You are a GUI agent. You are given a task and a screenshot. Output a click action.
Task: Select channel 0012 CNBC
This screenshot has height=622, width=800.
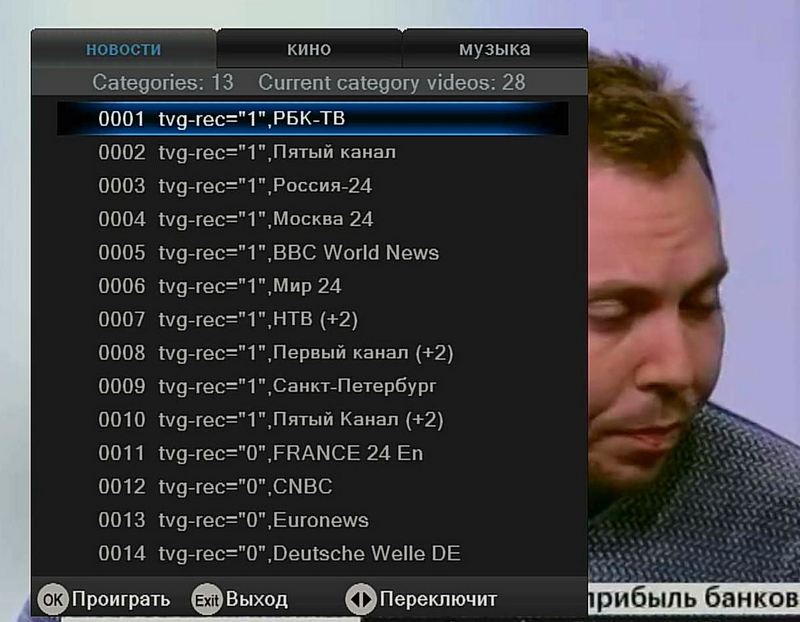tap(313, 486)
